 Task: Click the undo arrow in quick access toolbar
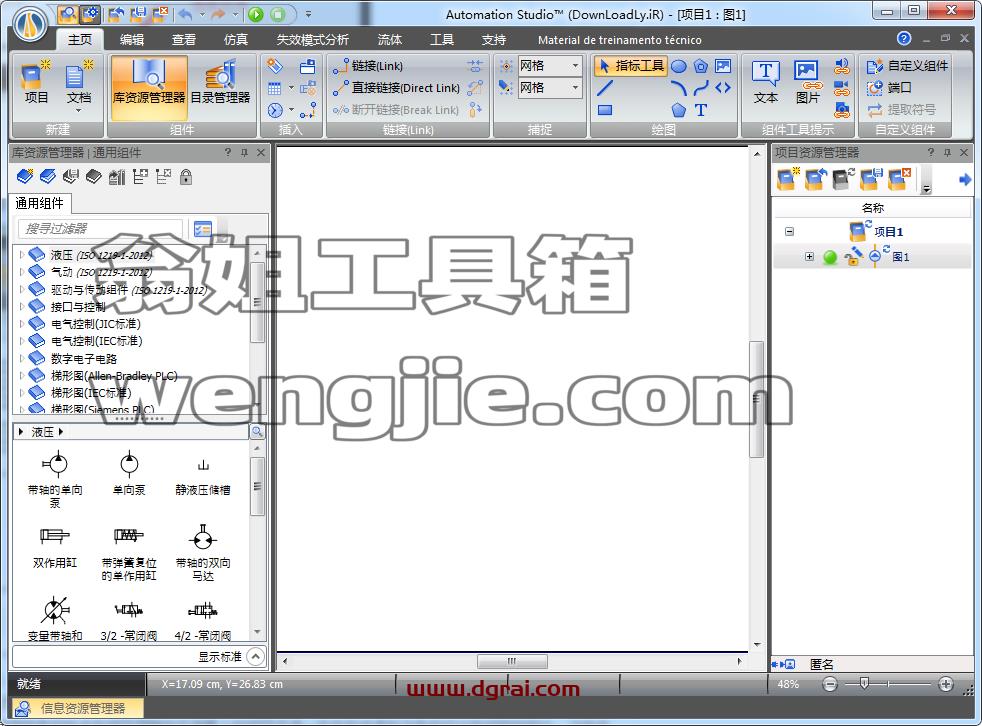click(x=185, y=14)
